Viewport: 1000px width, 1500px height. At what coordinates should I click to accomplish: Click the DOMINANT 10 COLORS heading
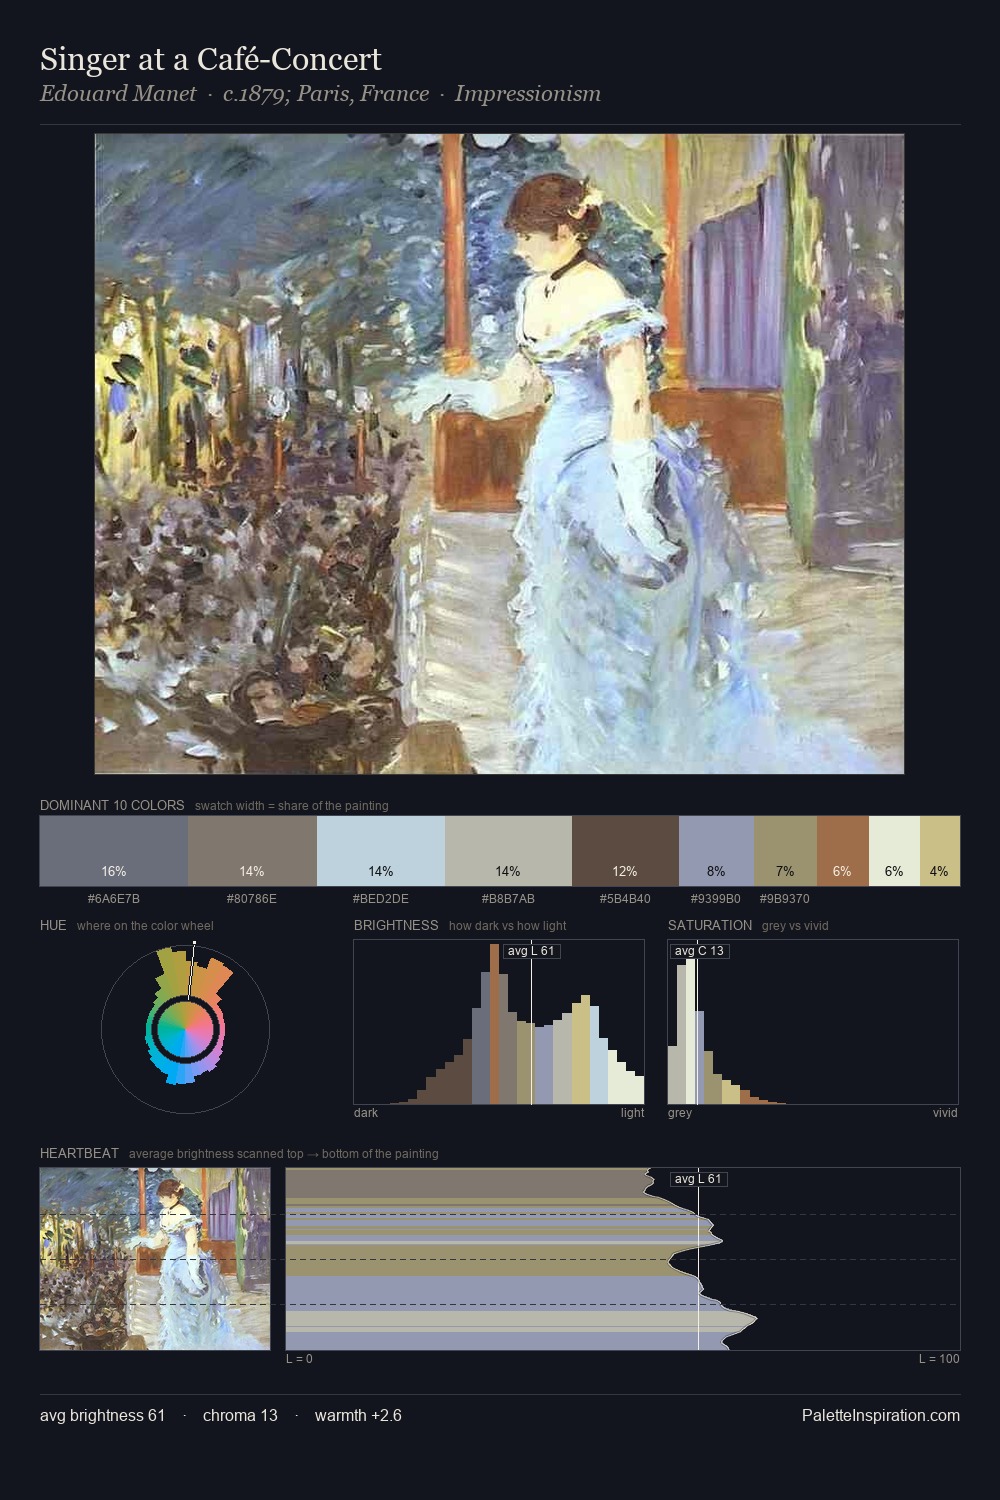(x=112, y=805)
